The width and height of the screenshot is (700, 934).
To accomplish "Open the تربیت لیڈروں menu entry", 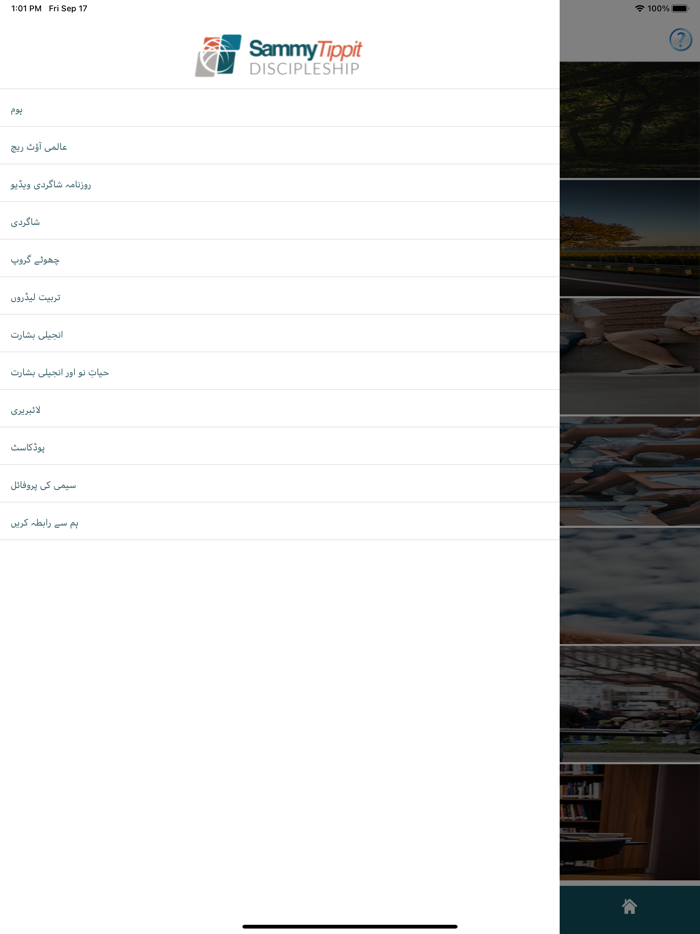I will coord(279,296).
